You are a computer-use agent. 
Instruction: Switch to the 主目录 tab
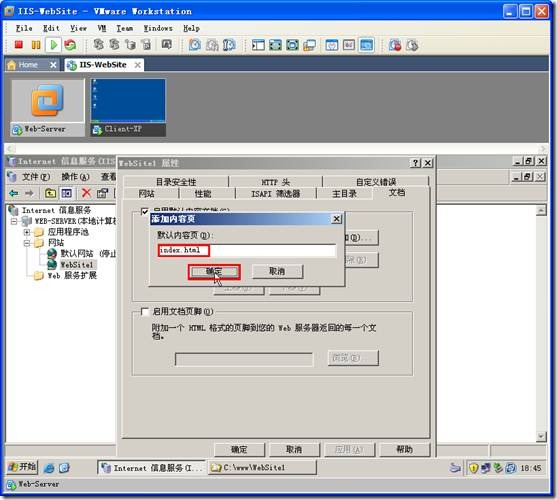tap(344, 194)
